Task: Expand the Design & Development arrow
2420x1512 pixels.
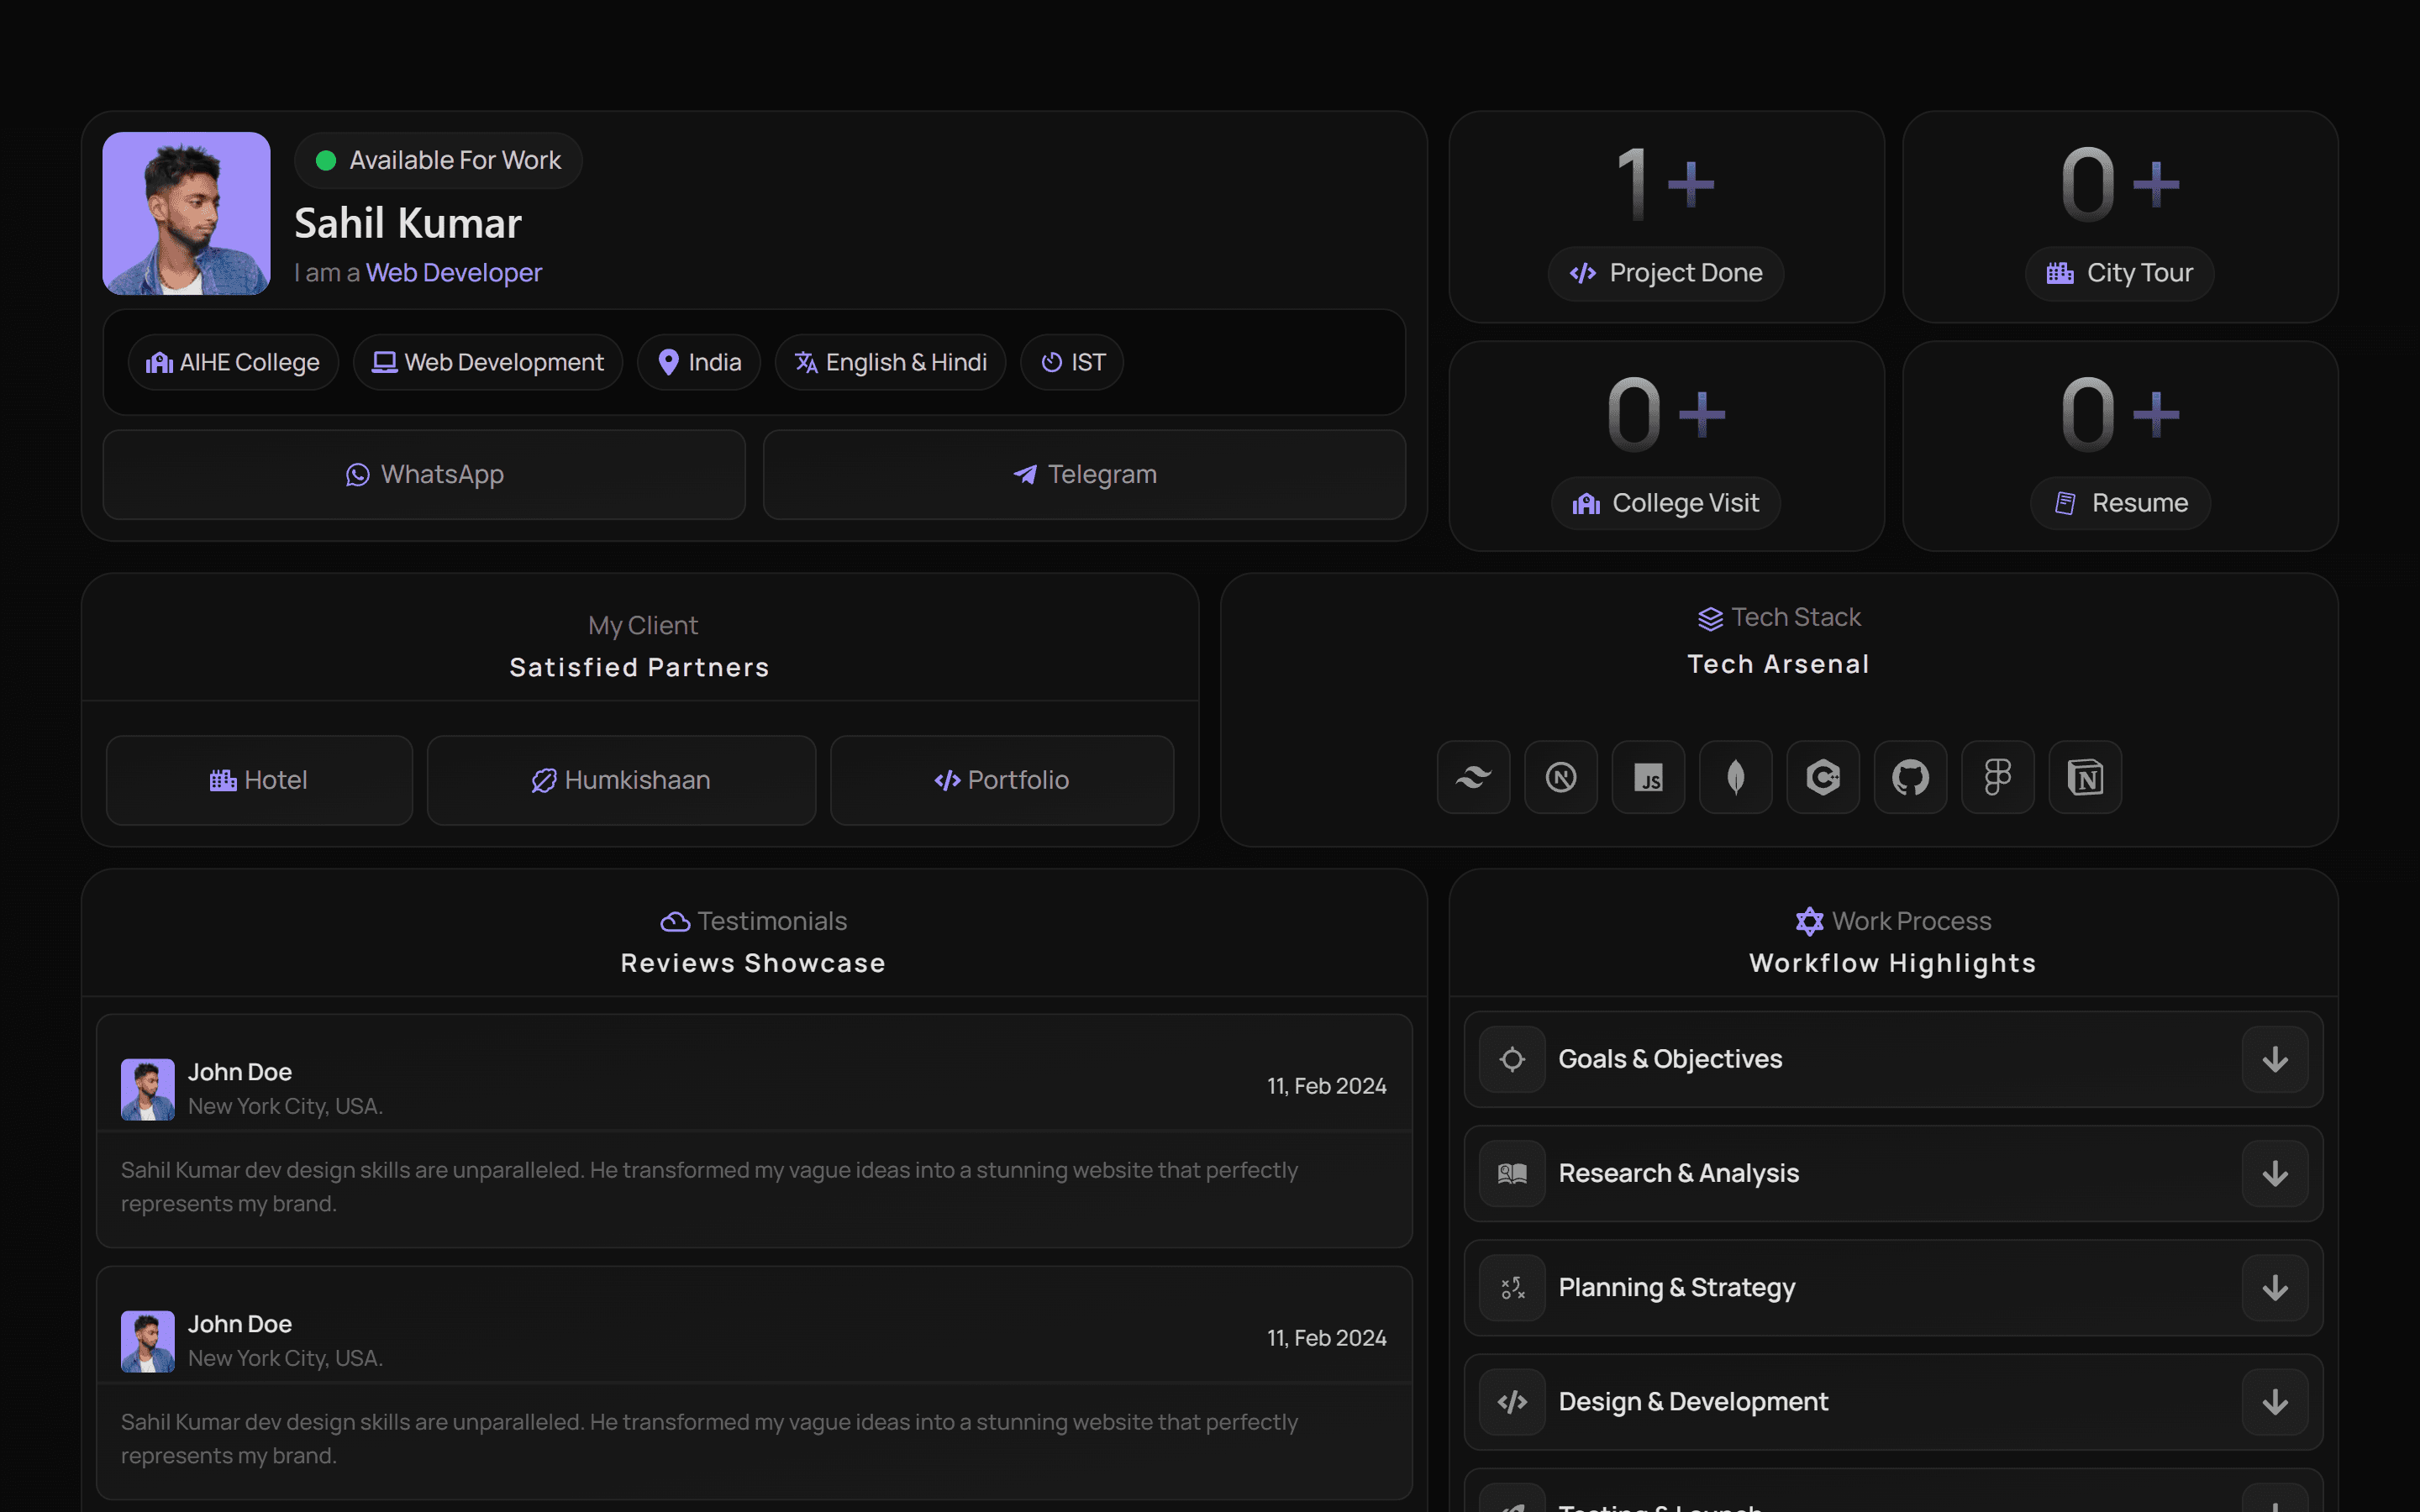Action: click(2274, 1402)
